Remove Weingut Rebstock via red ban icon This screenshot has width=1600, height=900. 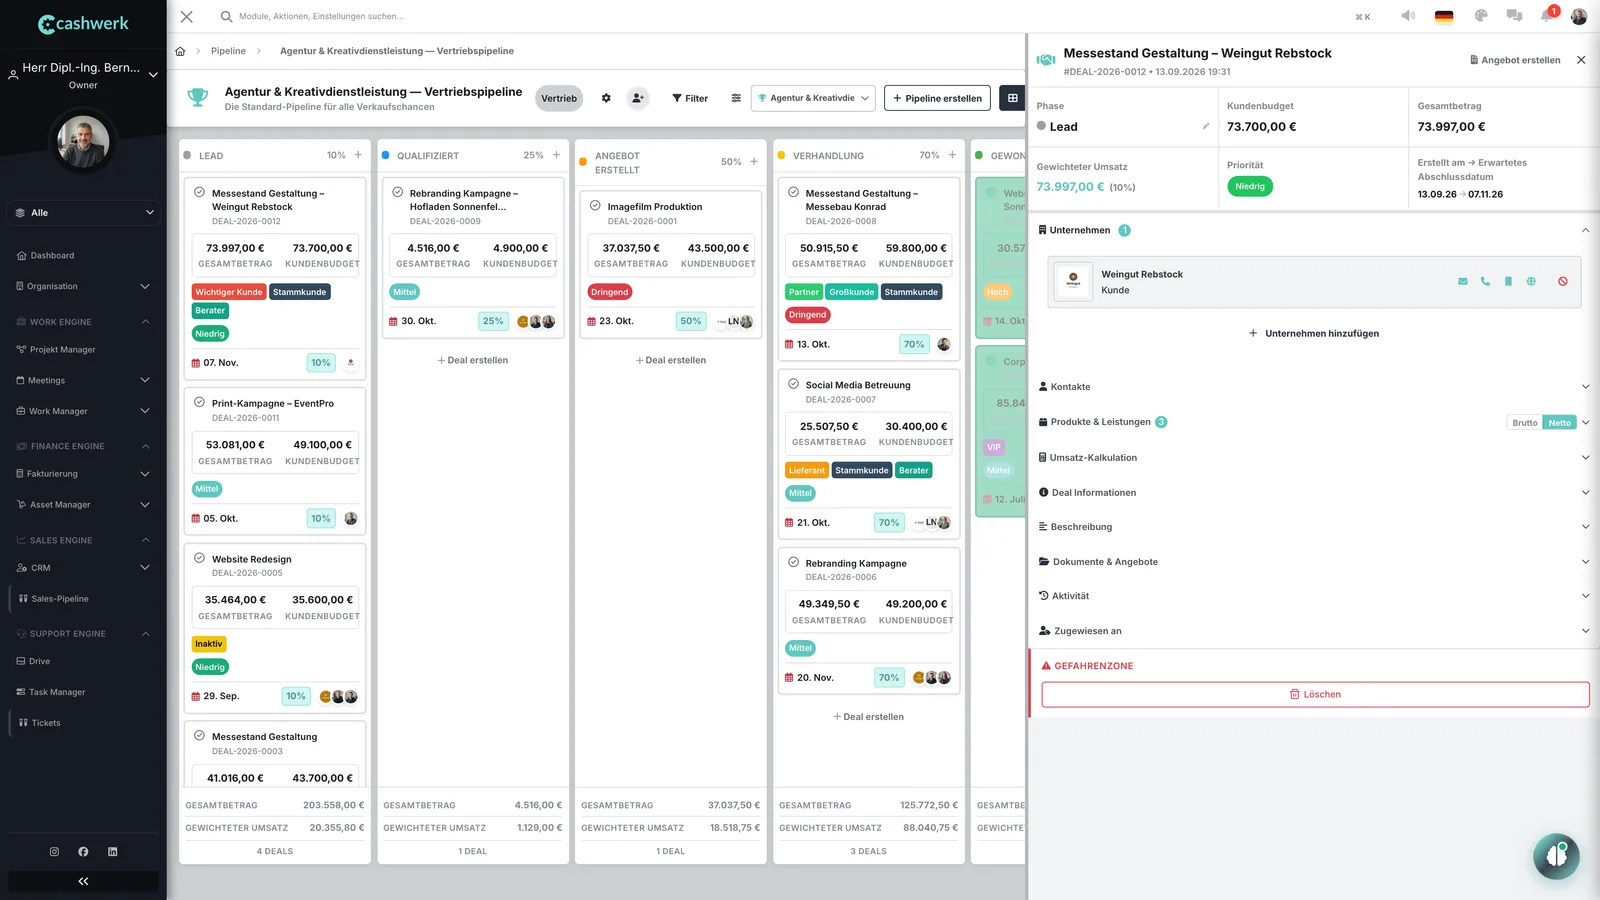tap(1563, 281)
